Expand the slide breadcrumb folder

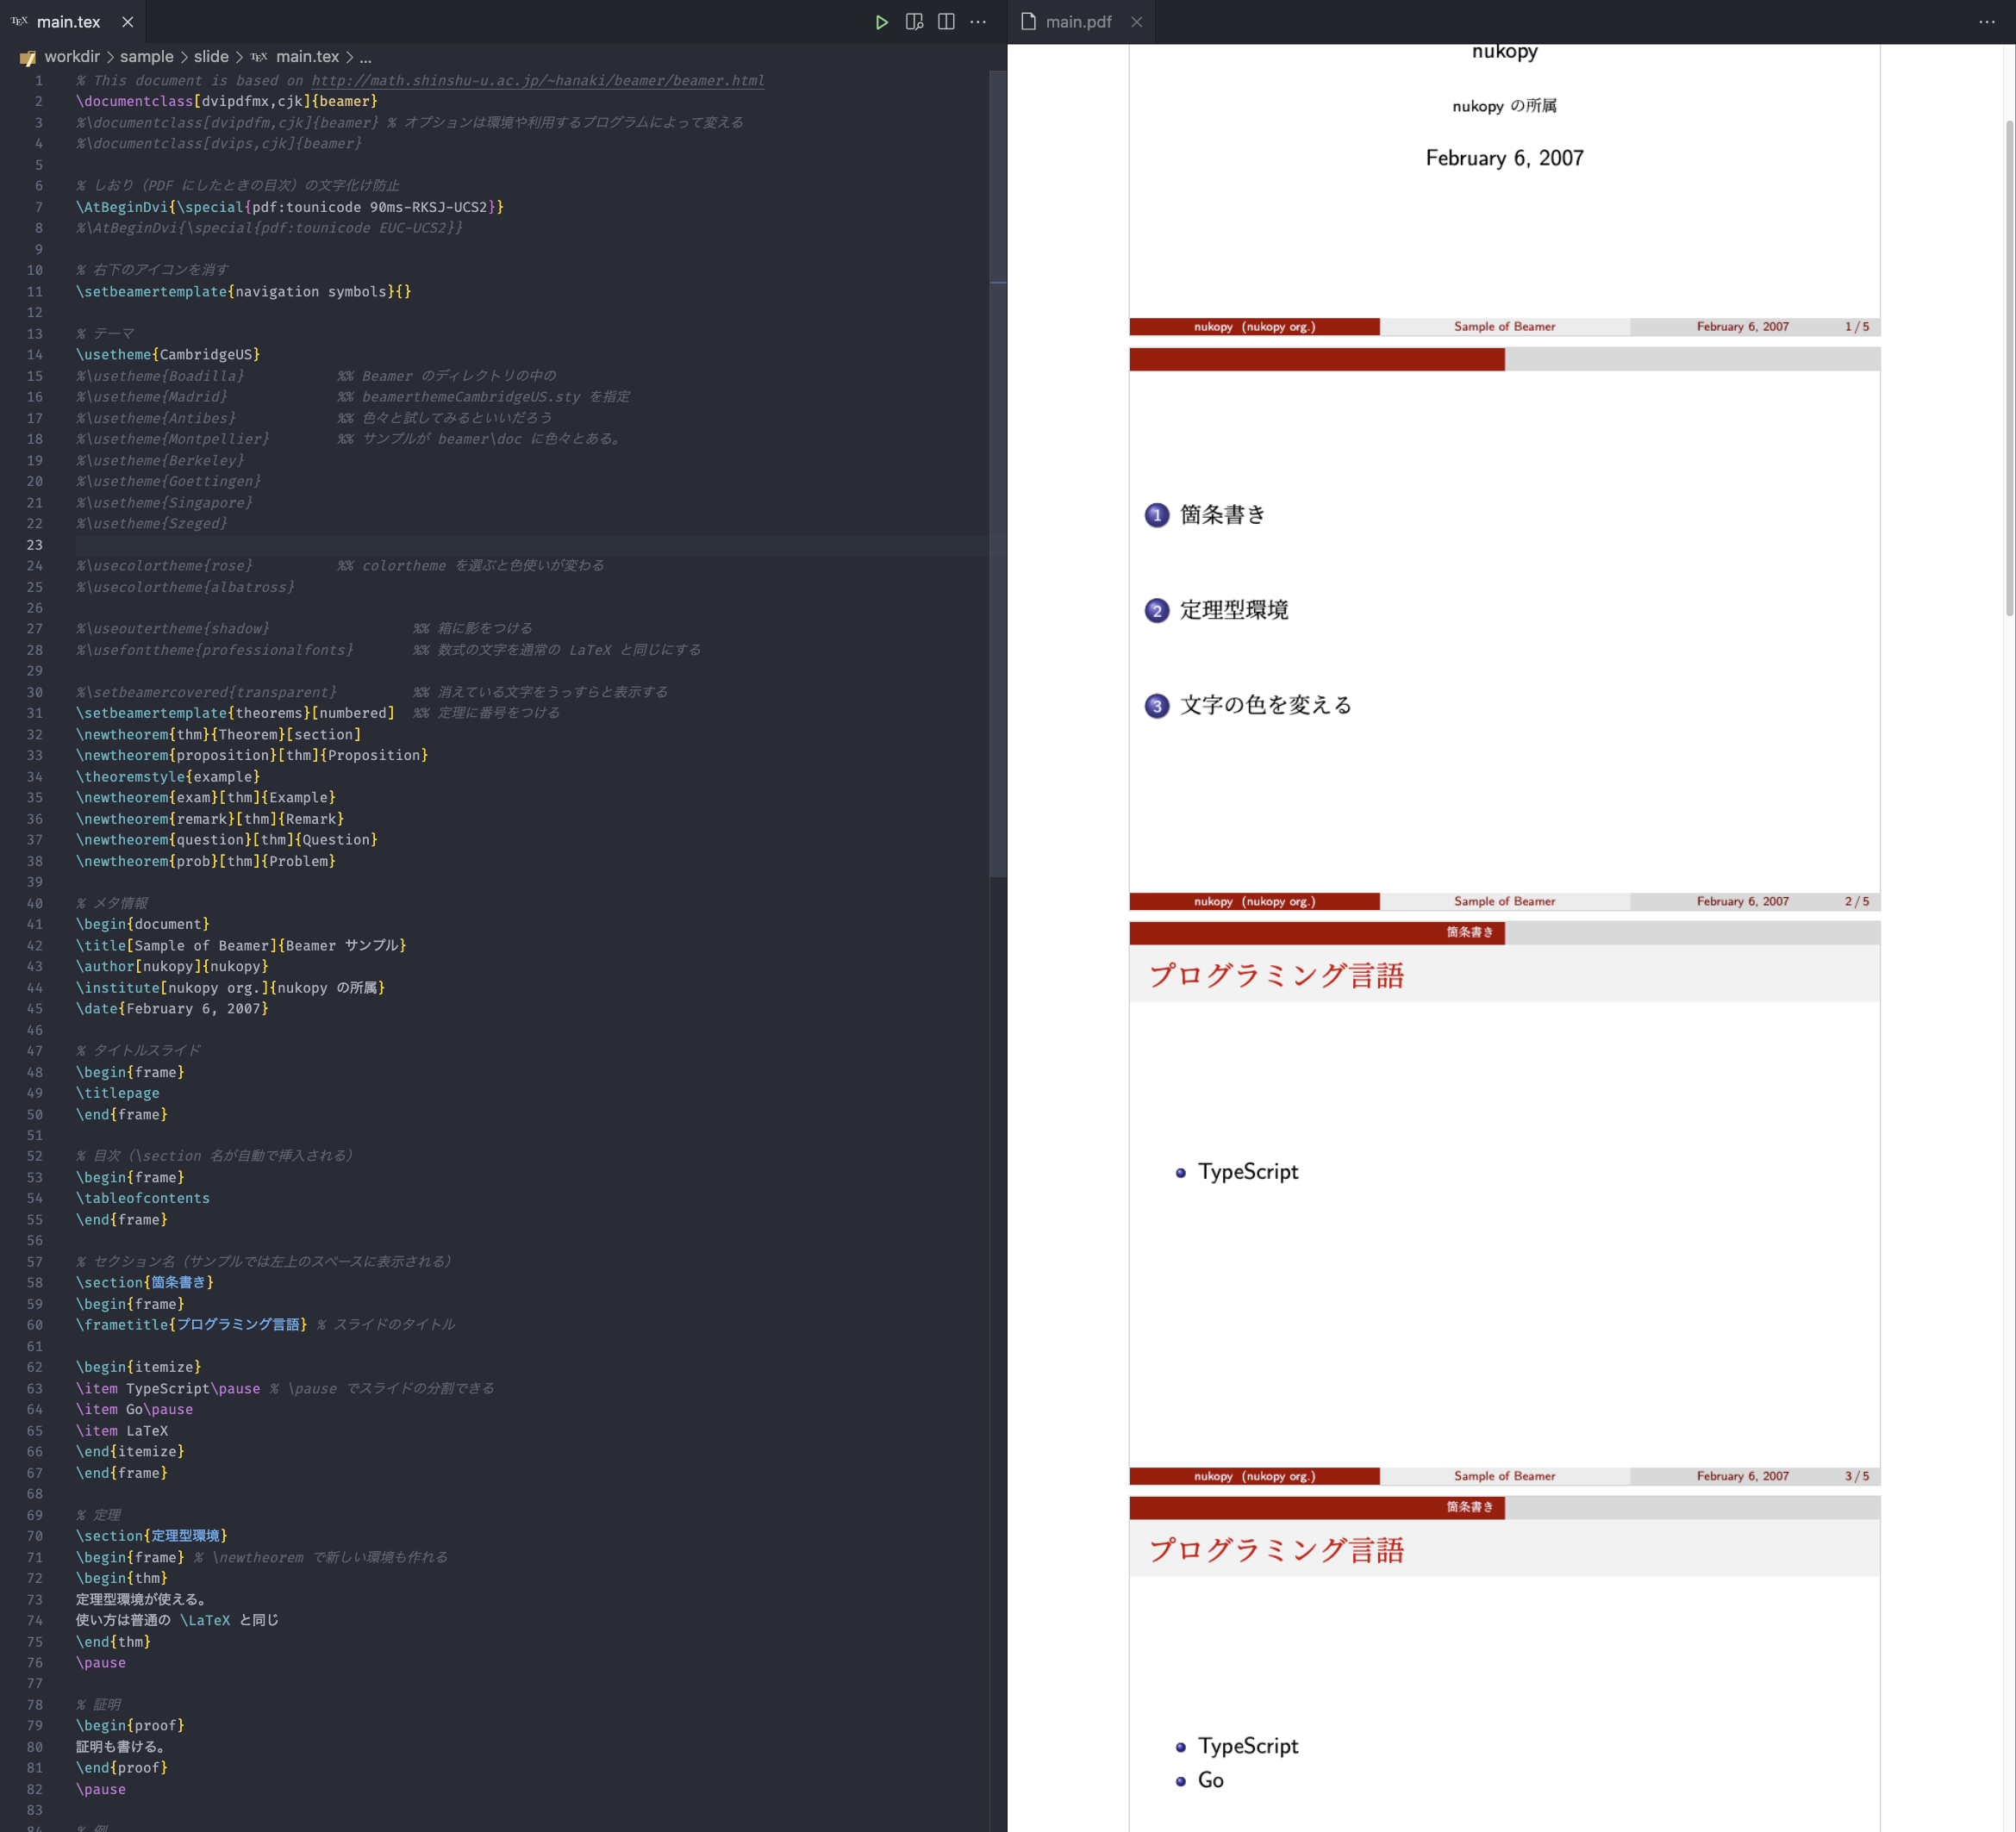211,57
